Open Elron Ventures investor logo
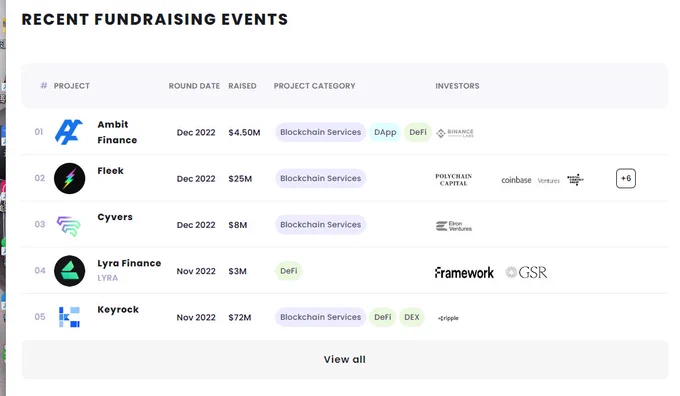 pos(454,226)
